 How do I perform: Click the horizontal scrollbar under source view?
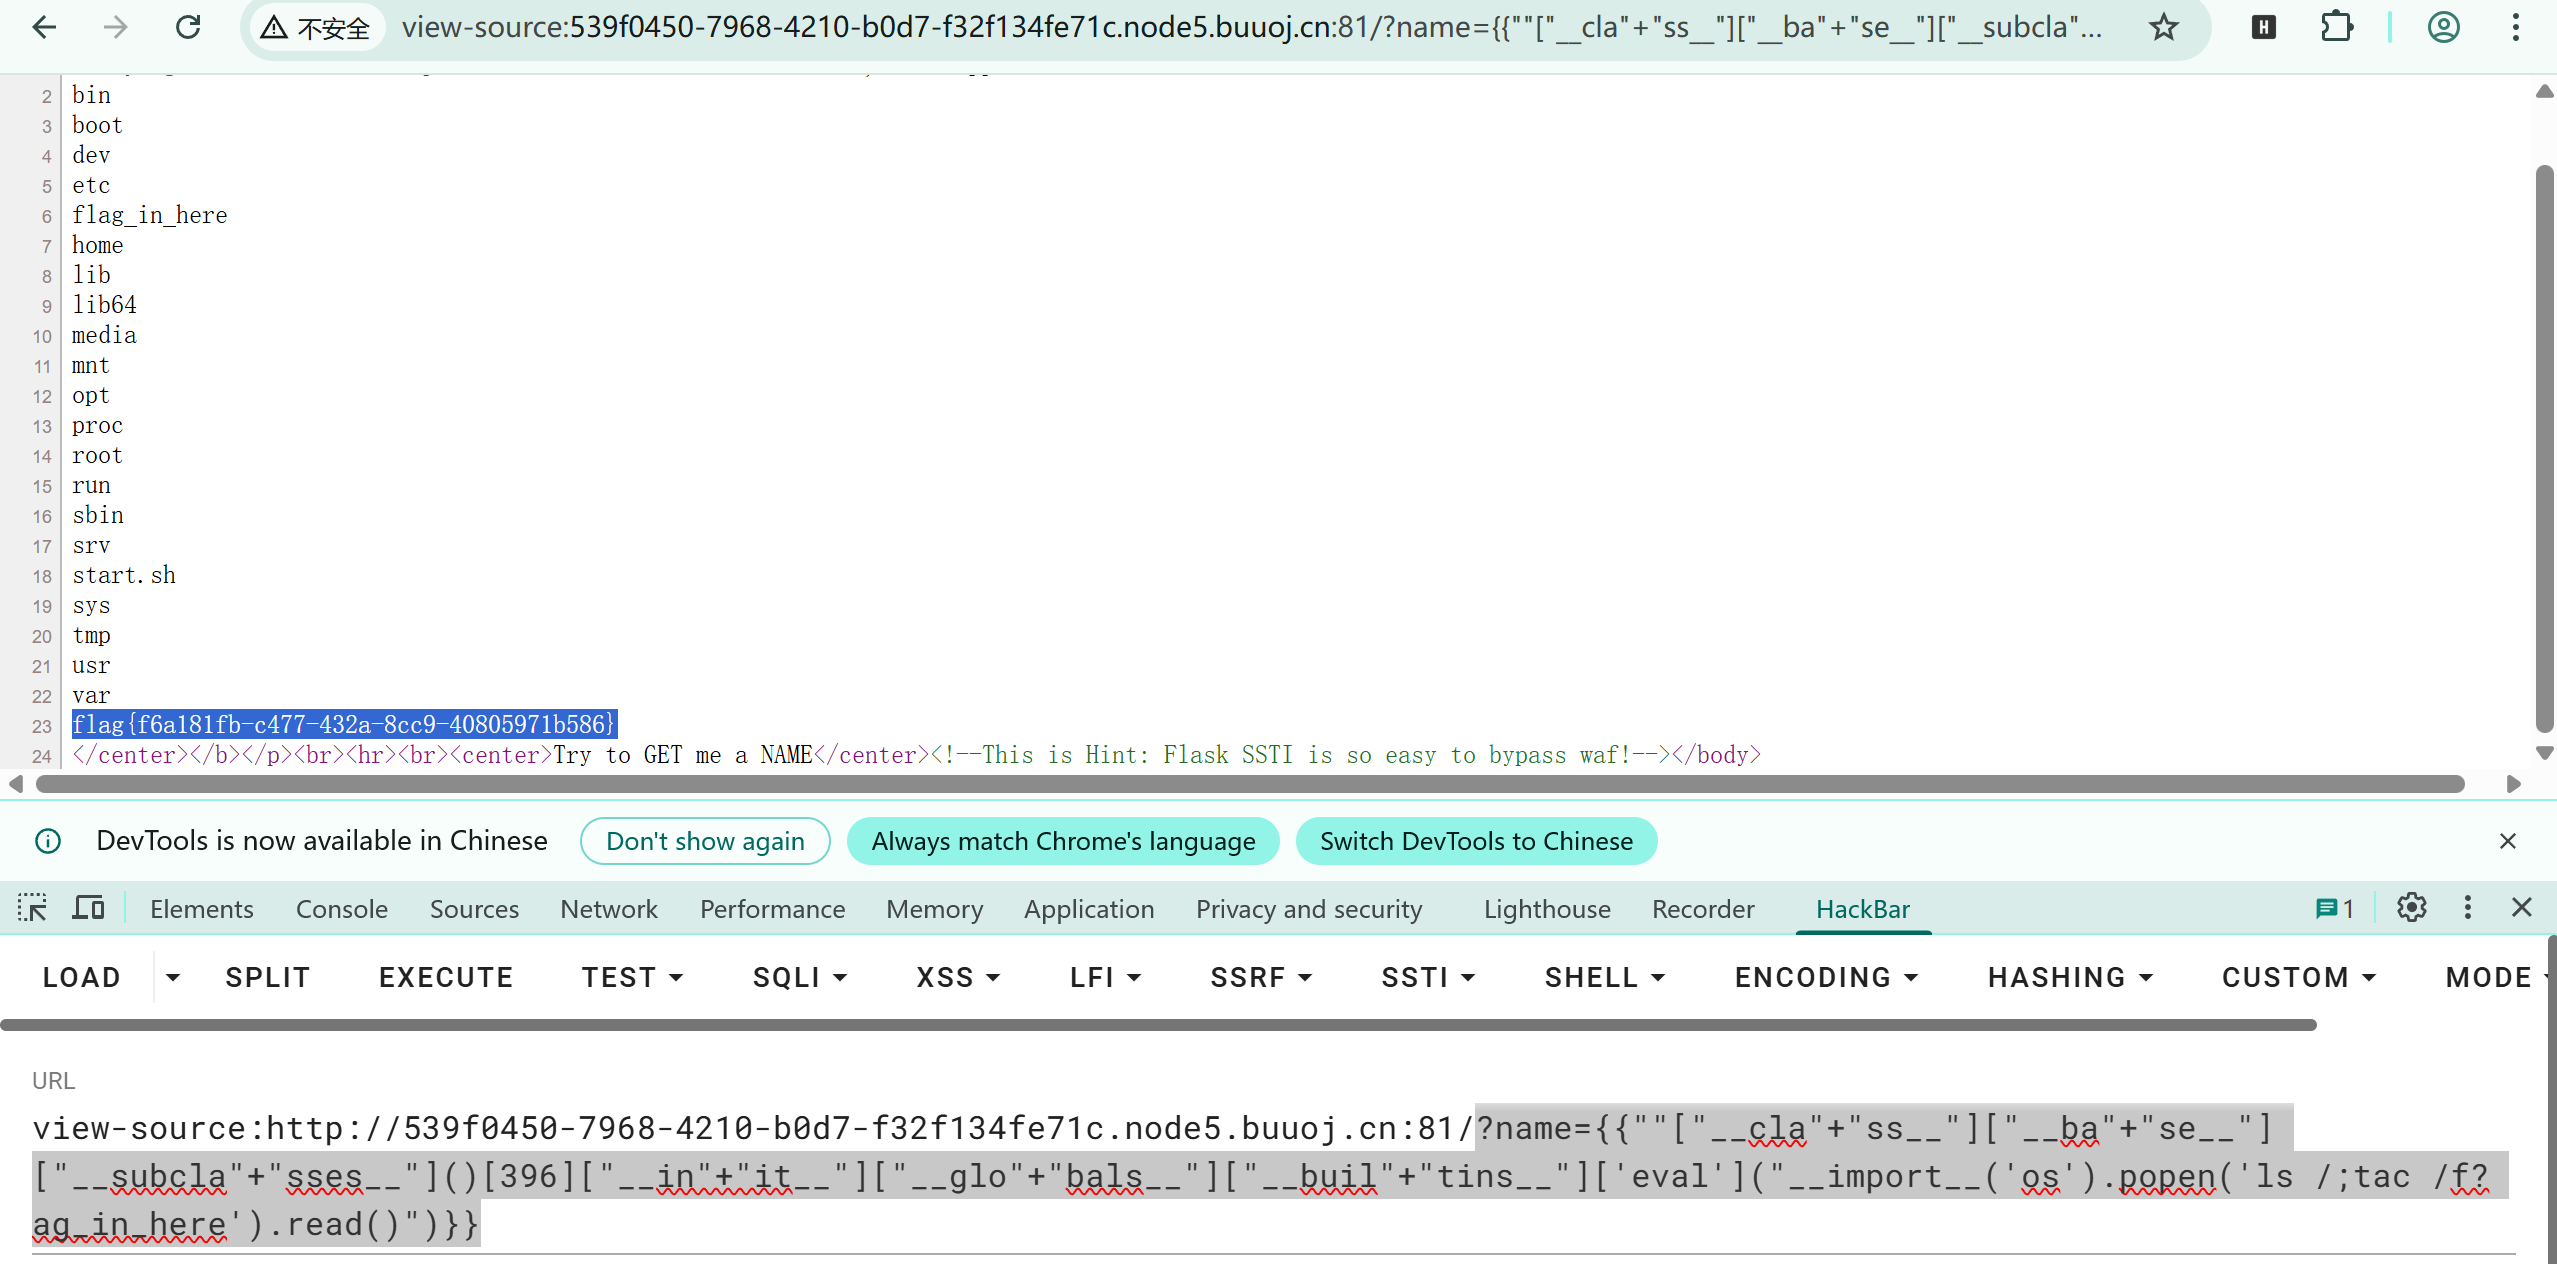[x=1250, y=784]
